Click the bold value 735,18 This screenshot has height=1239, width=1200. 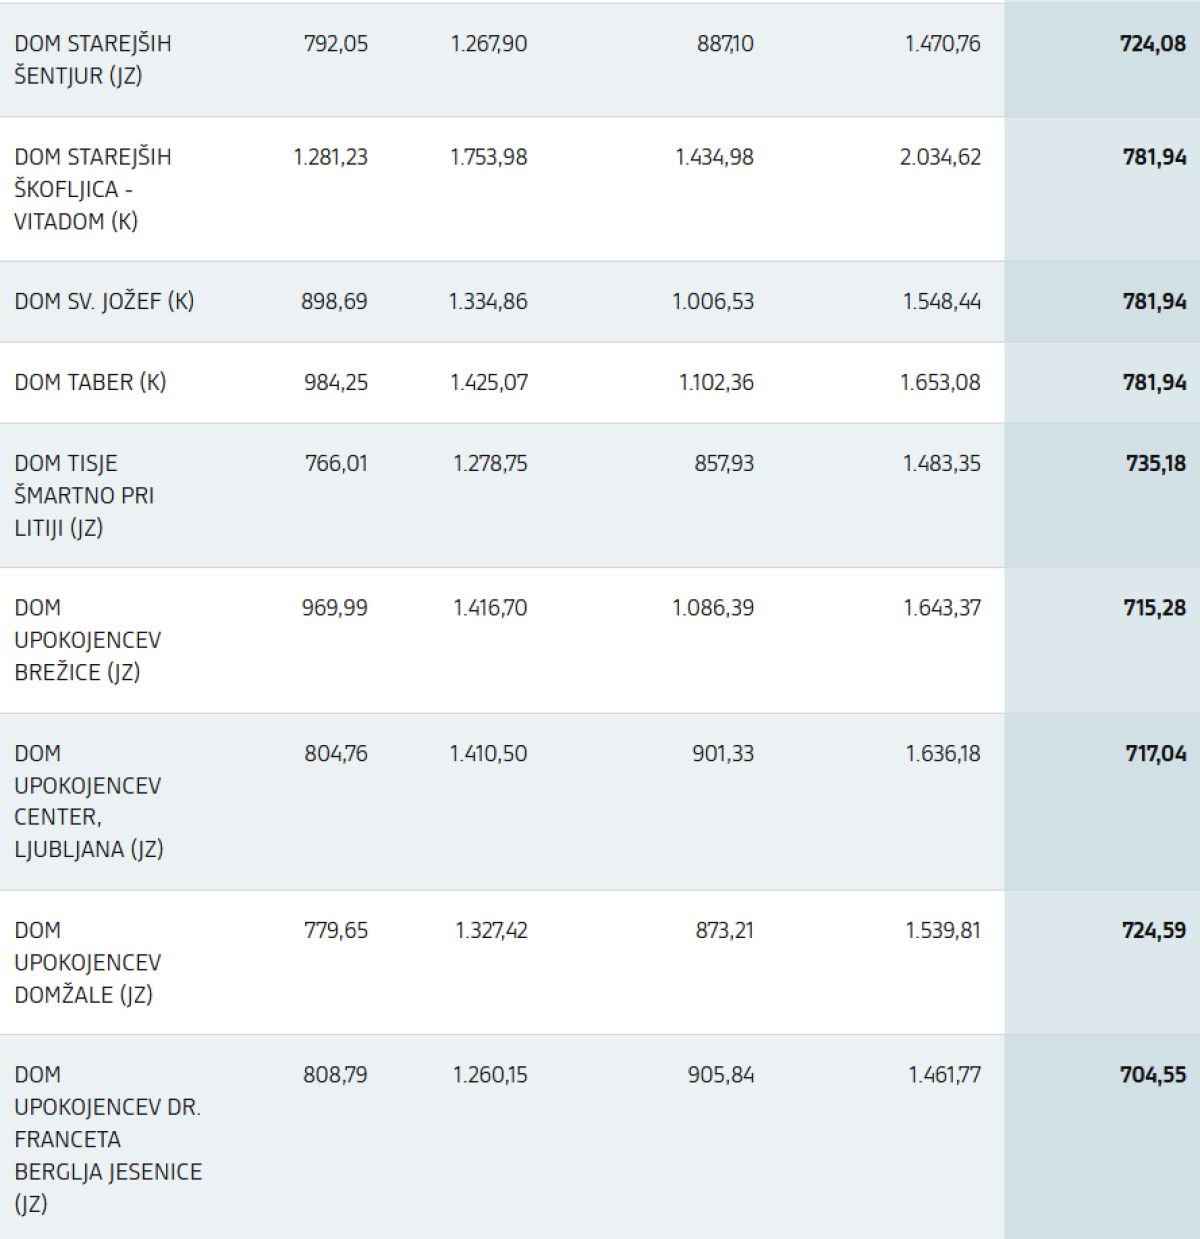[x=1155, y=464]
